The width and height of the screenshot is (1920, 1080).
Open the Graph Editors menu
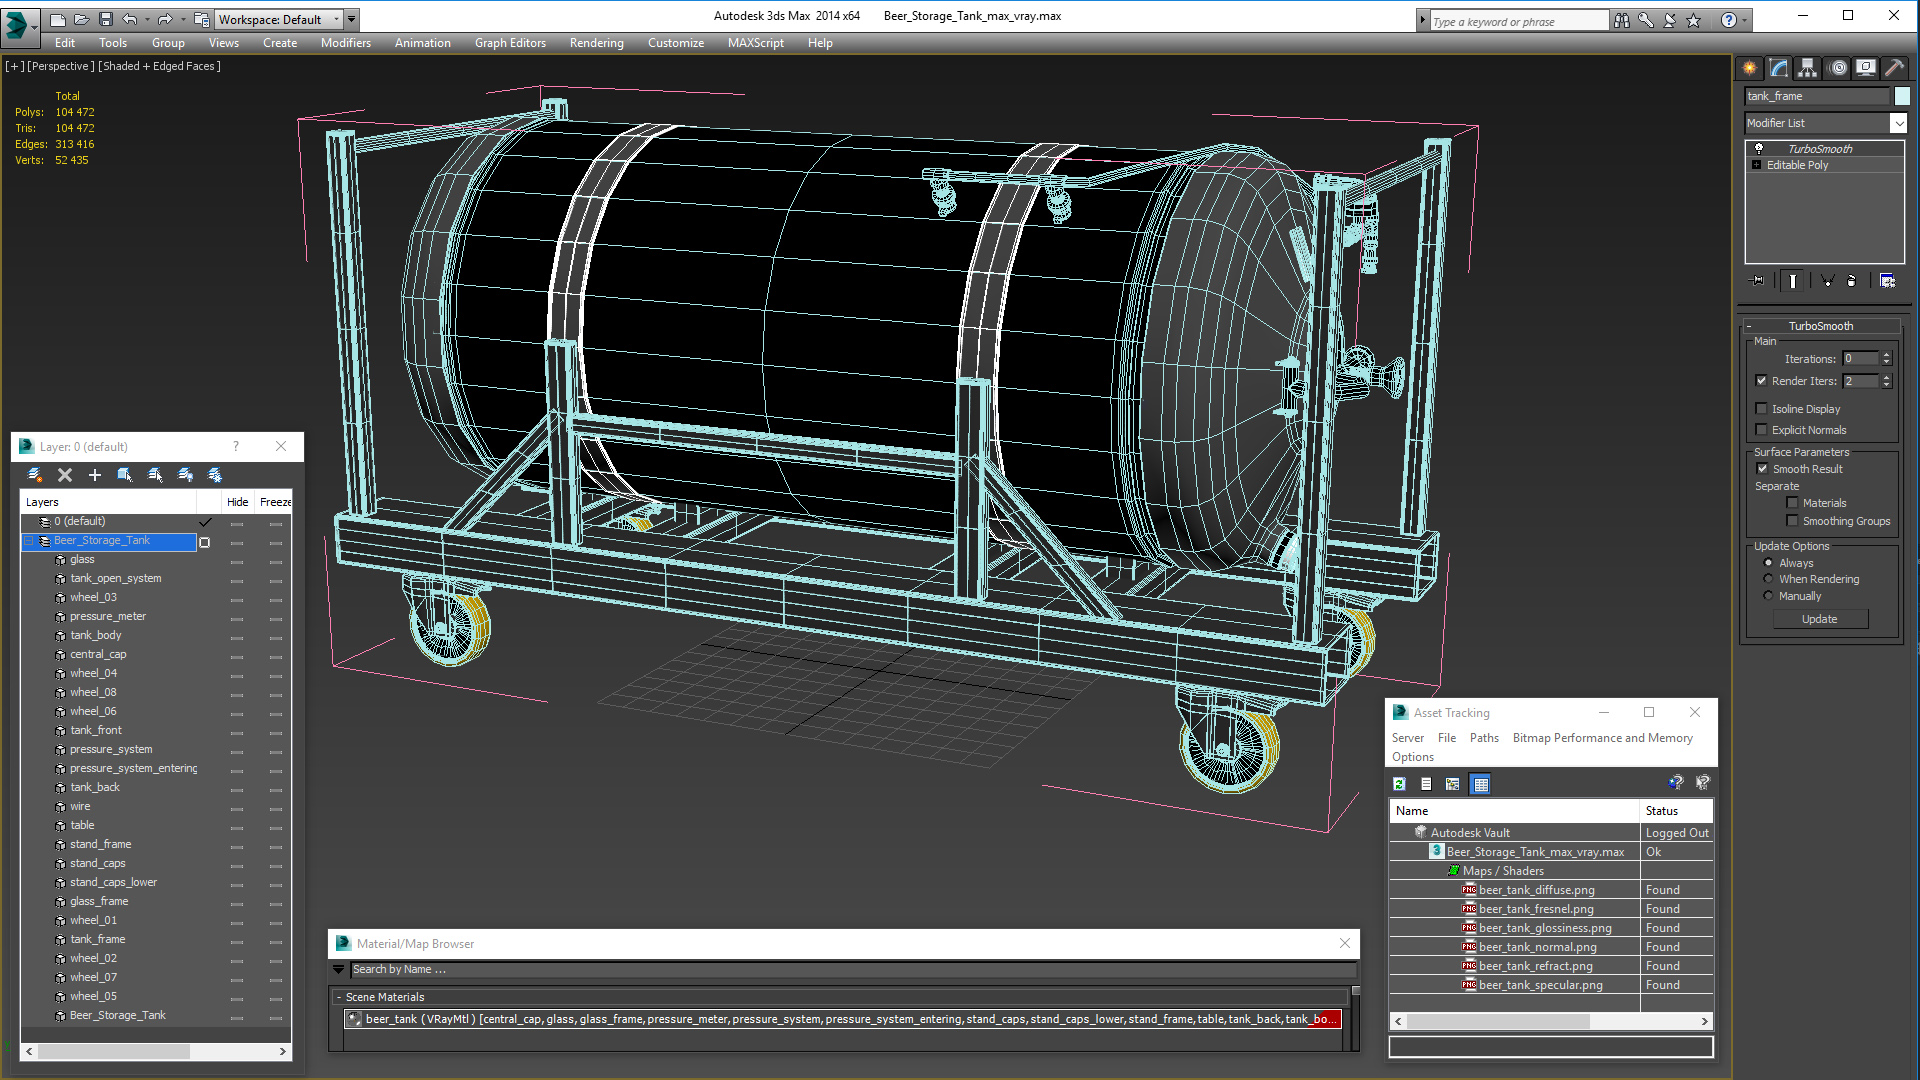coord(510,43)
